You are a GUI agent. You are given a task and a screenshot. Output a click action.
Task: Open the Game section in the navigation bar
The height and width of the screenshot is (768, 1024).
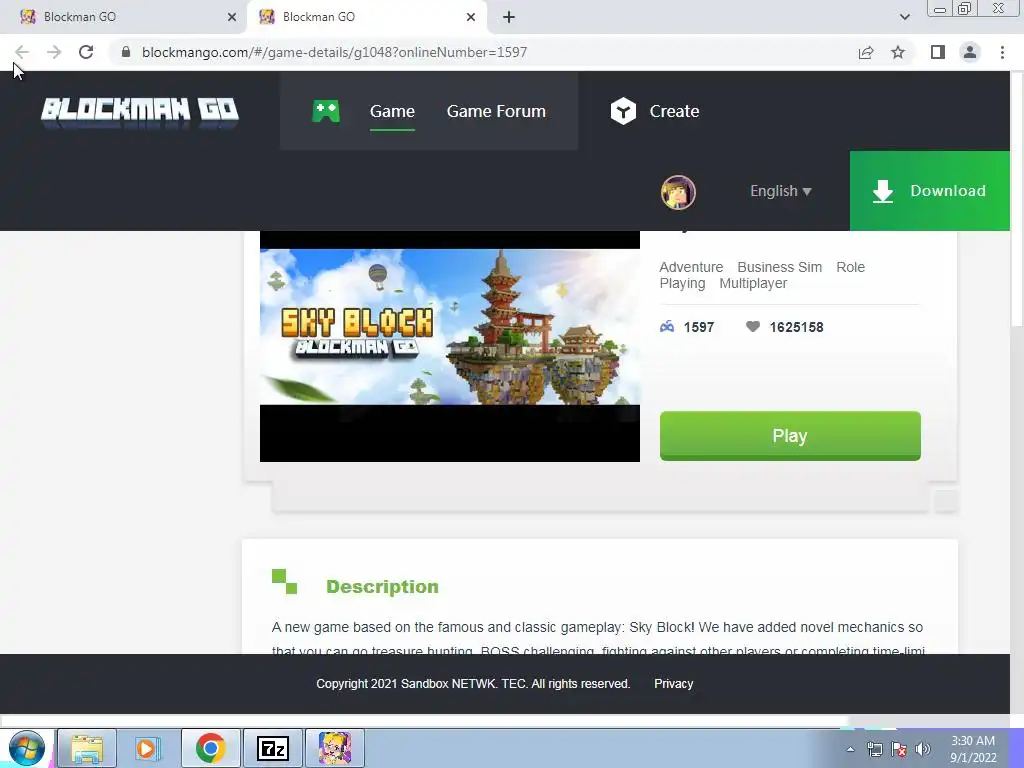point(392,111)
